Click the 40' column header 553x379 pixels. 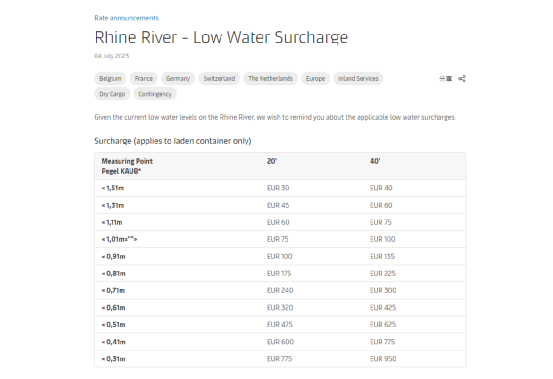(375, 161)
